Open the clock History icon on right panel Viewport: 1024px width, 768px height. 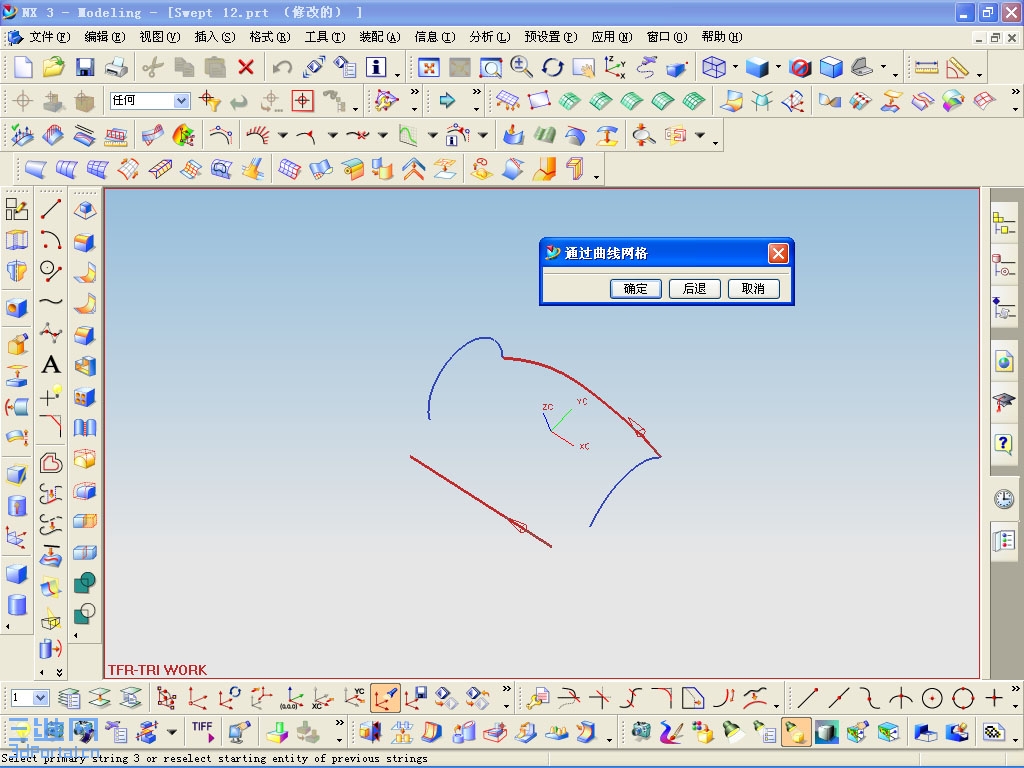click(x=1004, y=500)
